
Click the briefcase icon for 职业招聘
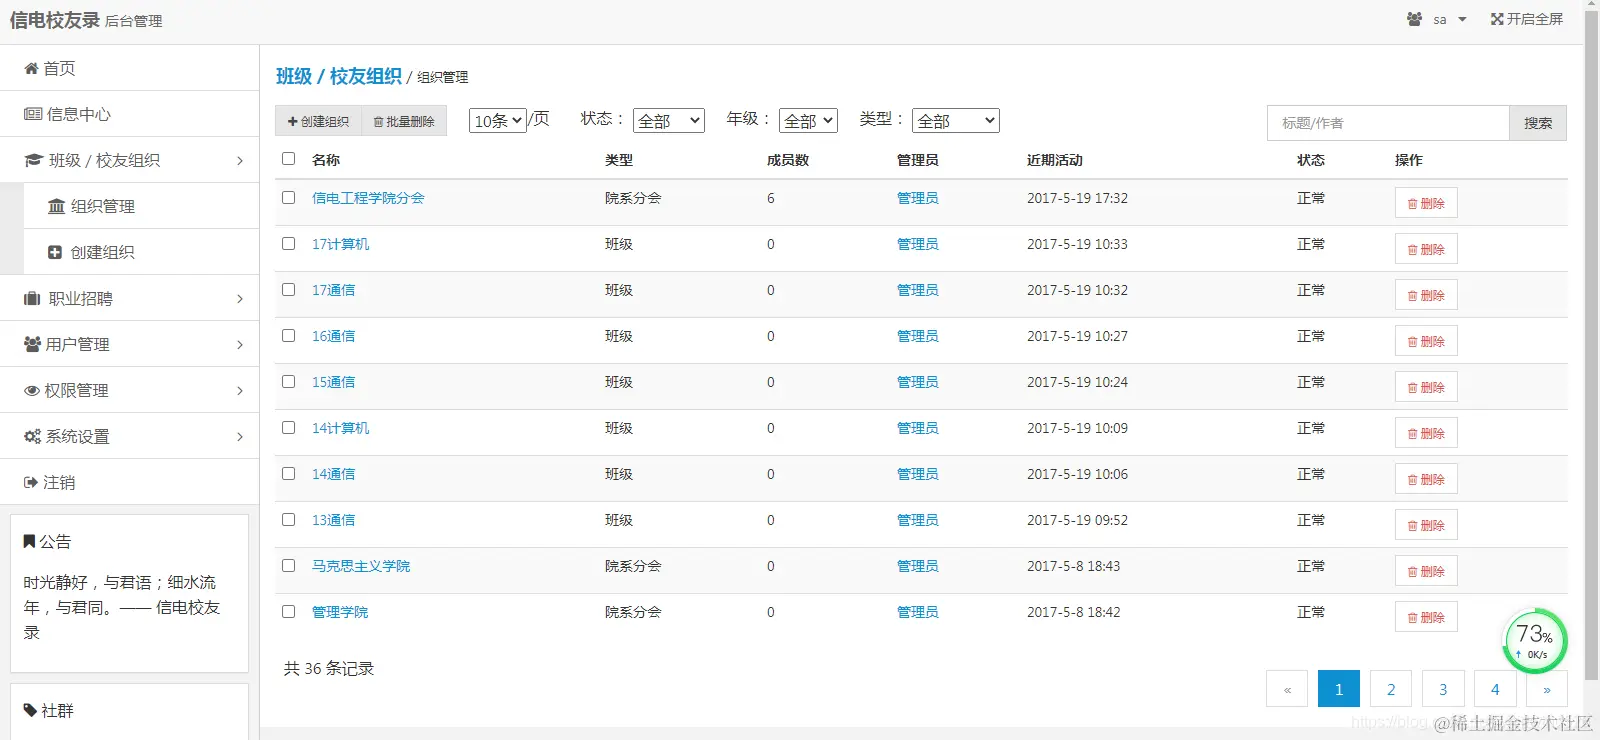click(32, 298)
